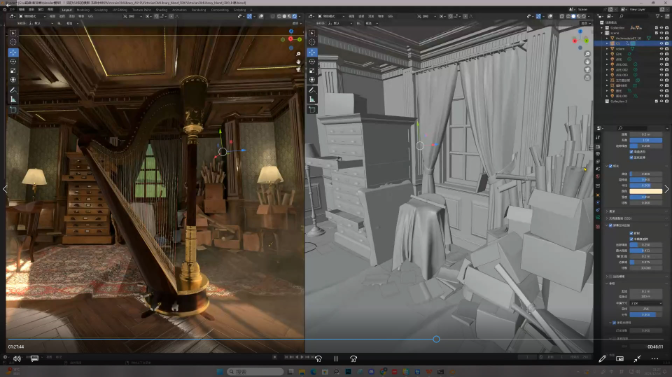The image size is (672, 377).
Task: Toggle eye icon on the highlighted outliner row
Action: [x=661, y=43]
